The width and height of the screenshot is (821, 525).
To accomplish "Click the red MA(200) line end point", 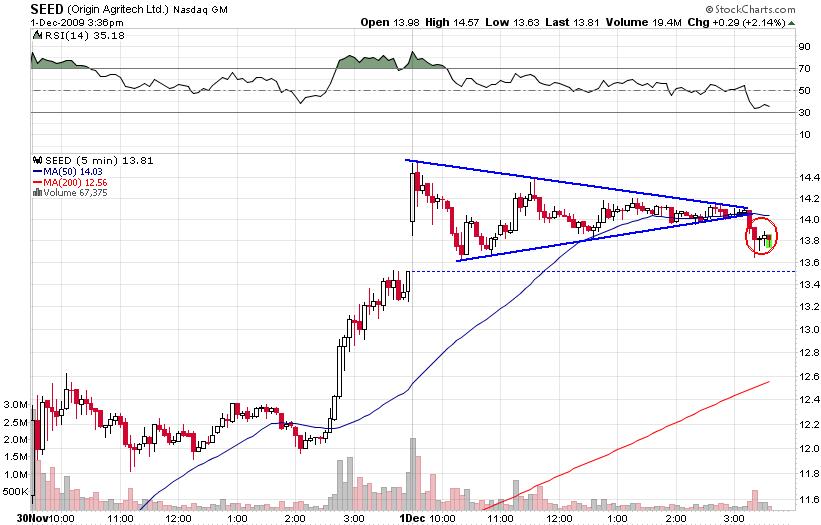I will pyautogui.click(x=769, y=382).
